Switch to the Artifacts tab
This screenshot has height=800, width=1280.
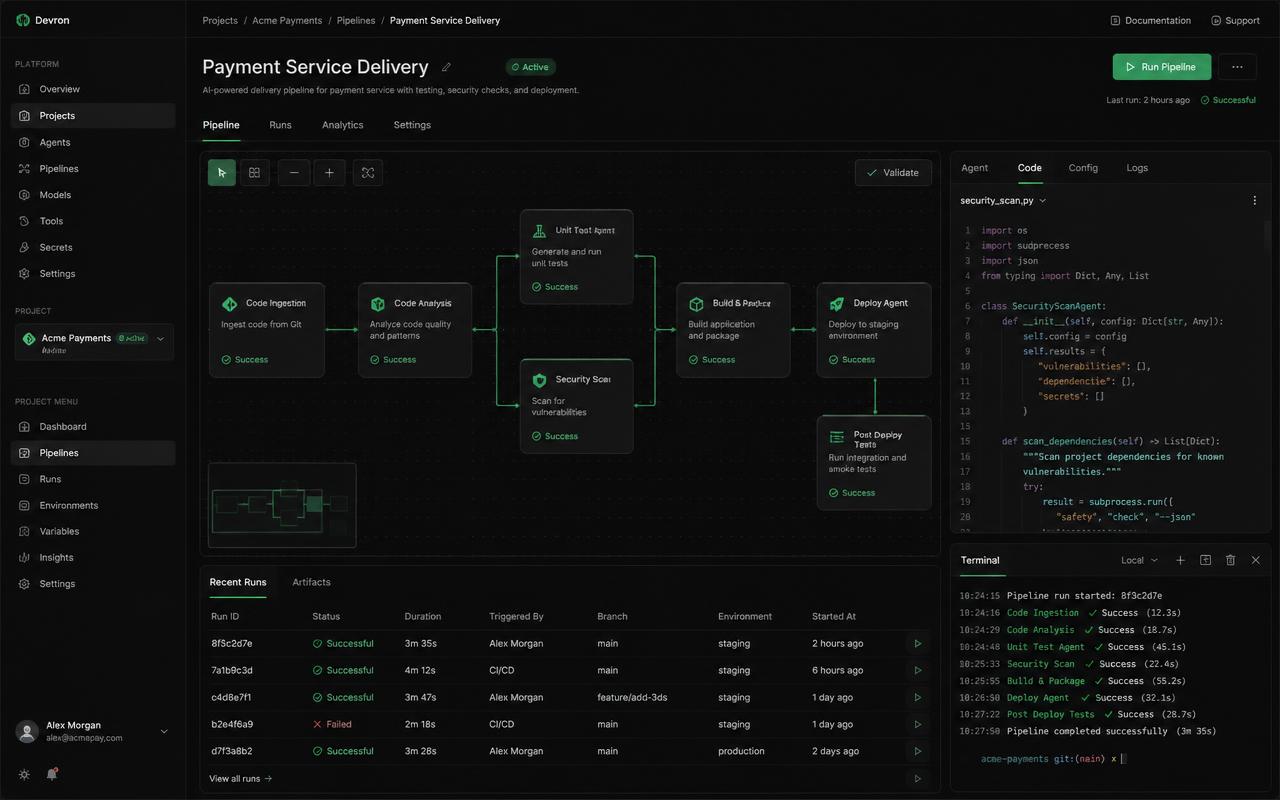[x=311, y=582]
